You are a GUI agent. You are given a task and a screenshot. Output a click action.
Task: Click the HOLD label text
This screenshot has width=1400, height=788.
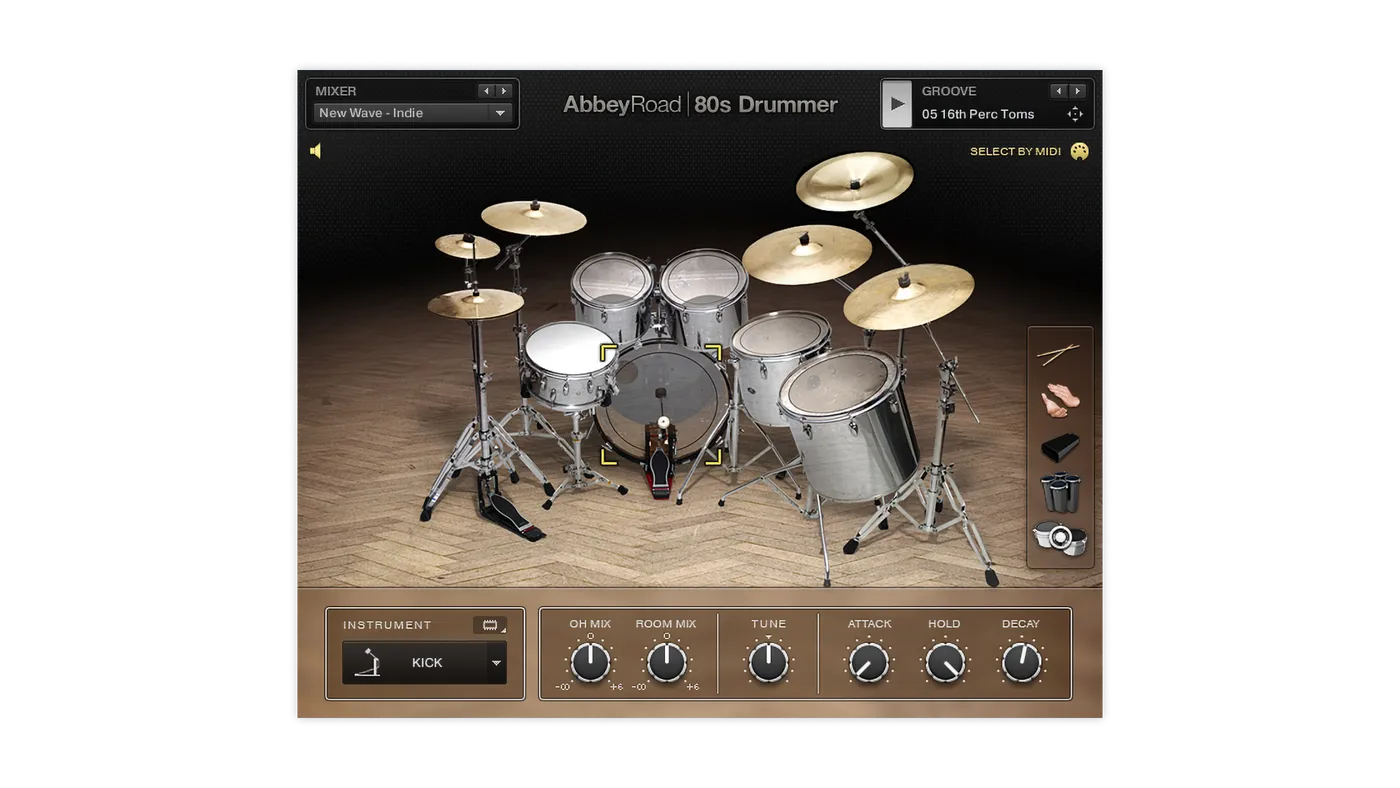pyautogui.click(x=944, y=624)
